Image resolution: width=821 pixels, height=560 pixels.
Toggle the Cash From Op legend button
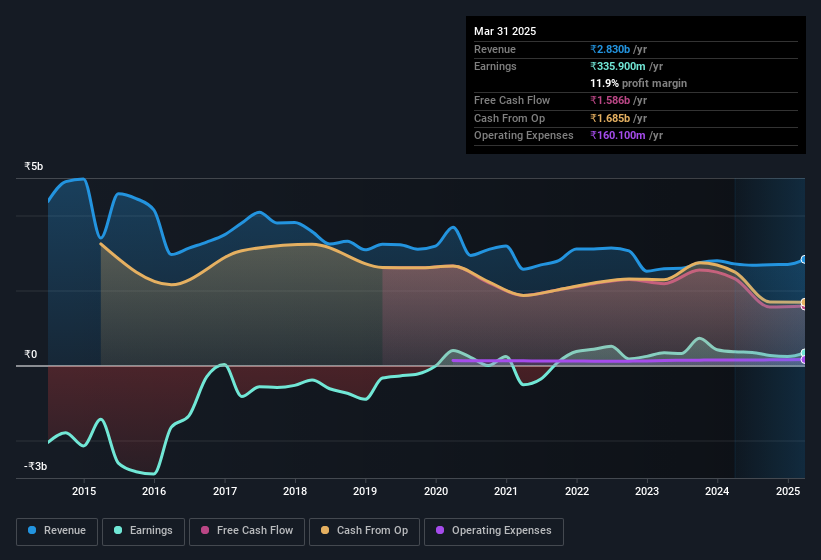point(364,531)
